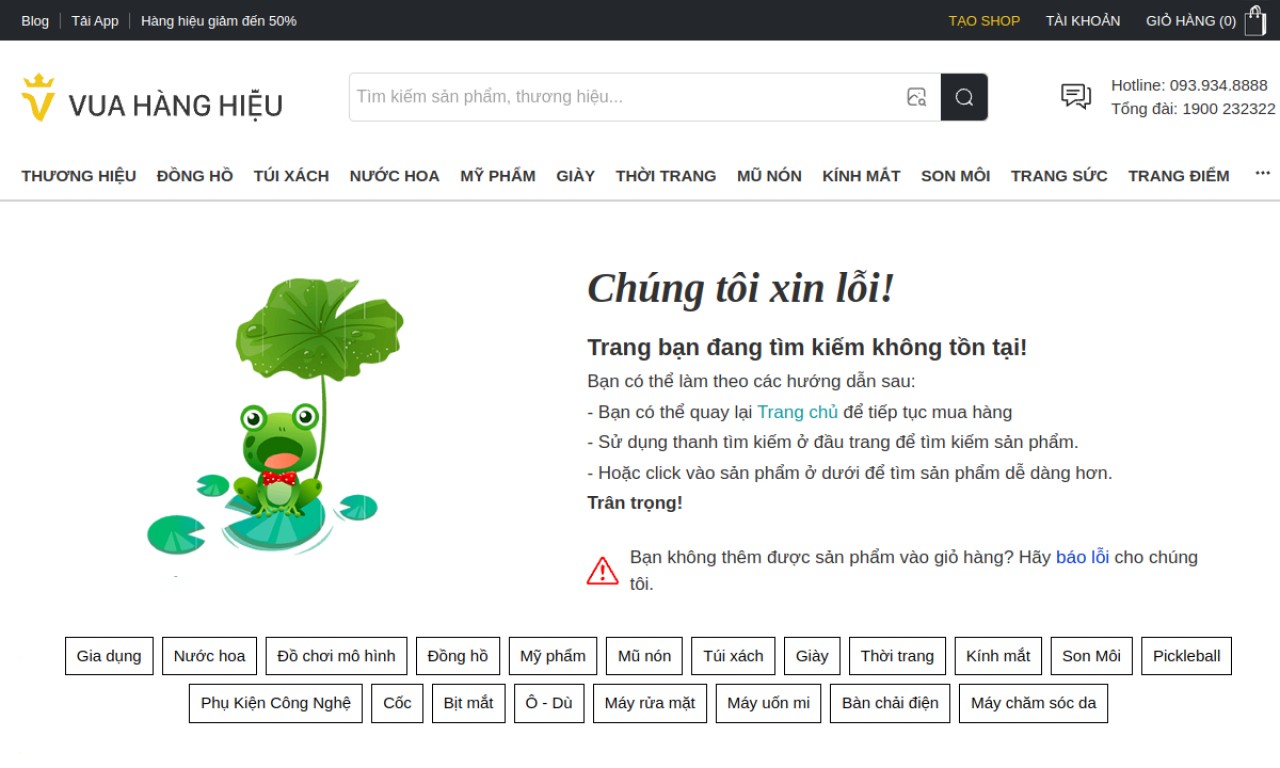Choose the Máy rửa mặt tag
The height and width of the screenshot is (768, 1280).
(650, 703)
